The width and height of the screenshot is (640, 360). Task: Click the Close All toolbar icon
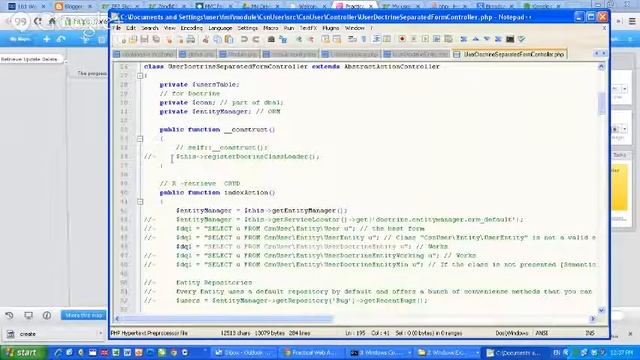[x=180, y=39]
